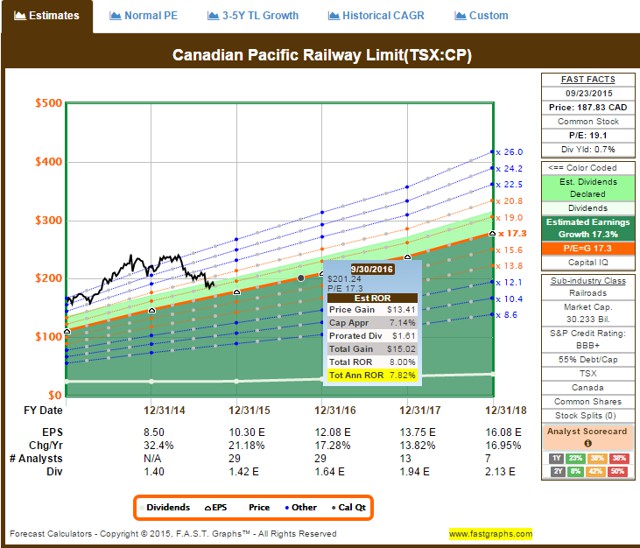Click Sub-industry Class link
This screenshot has height=548, width=640.
pyautogui.click(x=588, y=281)
